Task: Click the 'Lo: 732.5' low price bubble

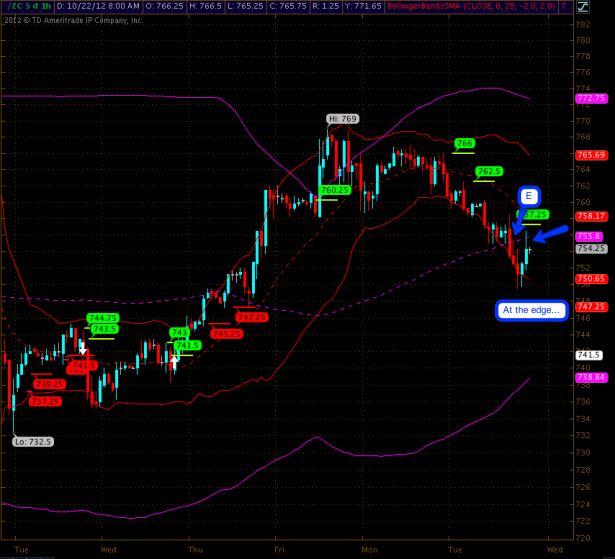Action: point(33,440)
